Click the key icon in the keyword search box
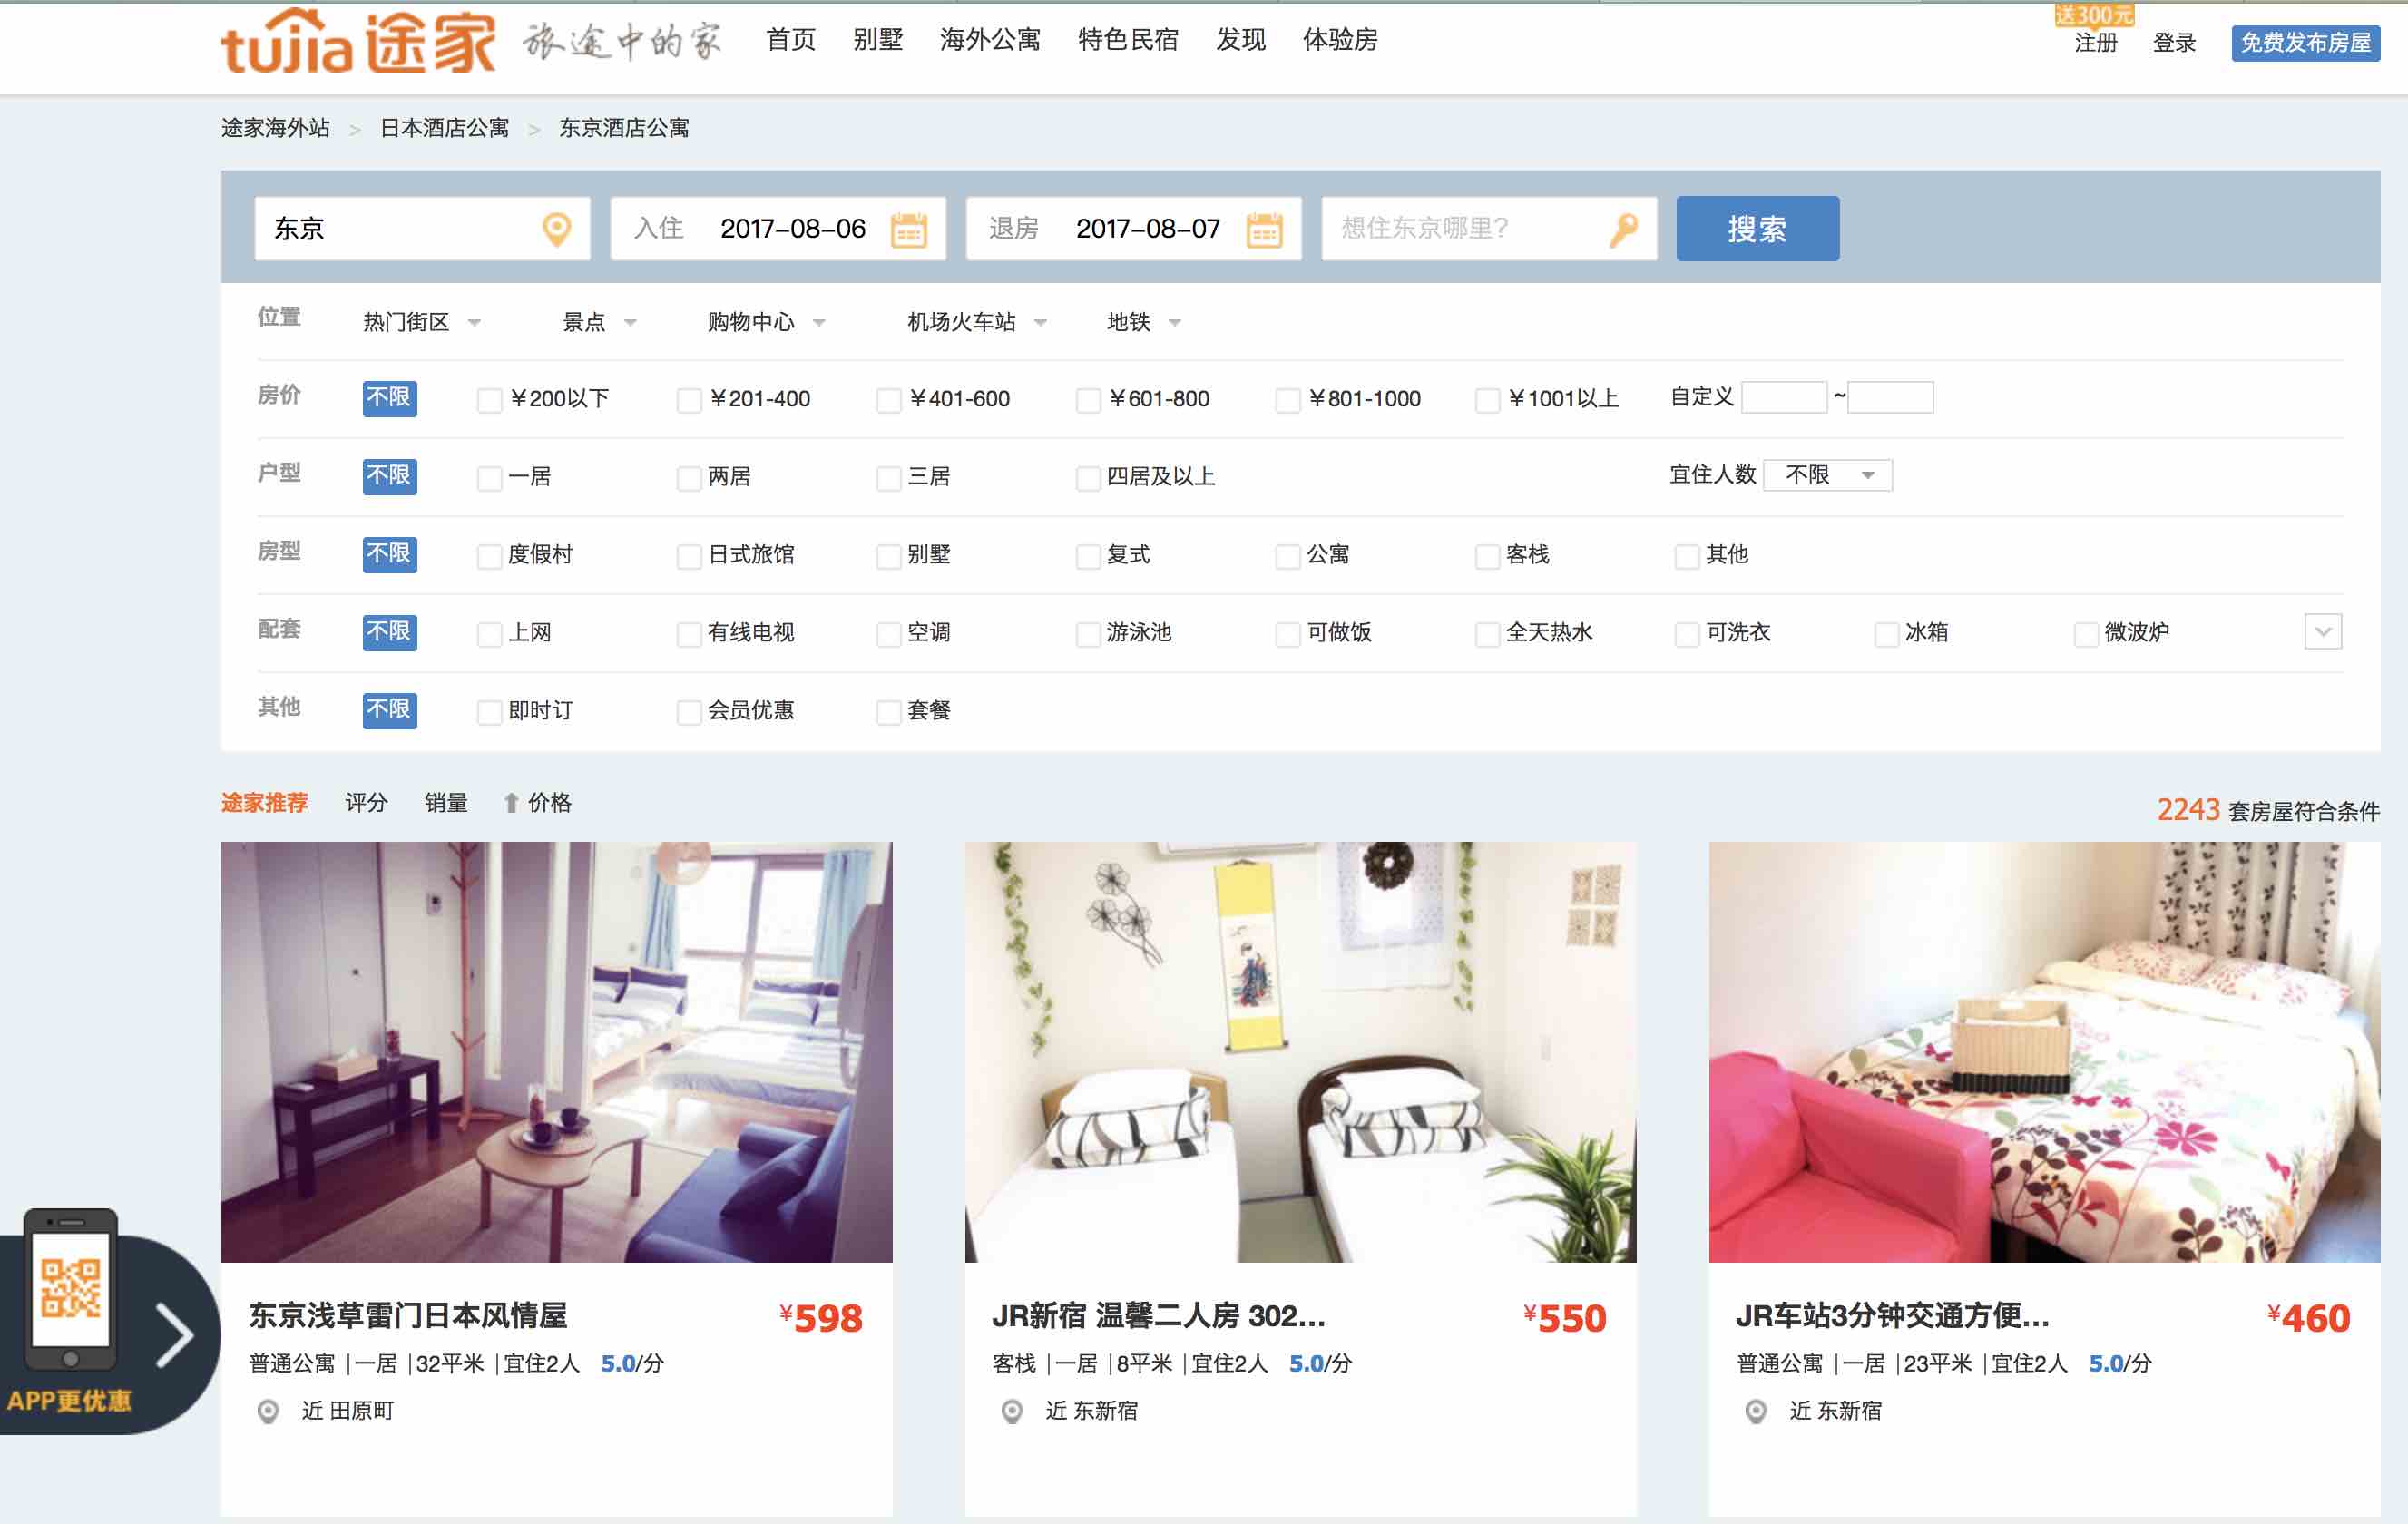Viewport: 2408px width, 1524px height. [1623, 229]
